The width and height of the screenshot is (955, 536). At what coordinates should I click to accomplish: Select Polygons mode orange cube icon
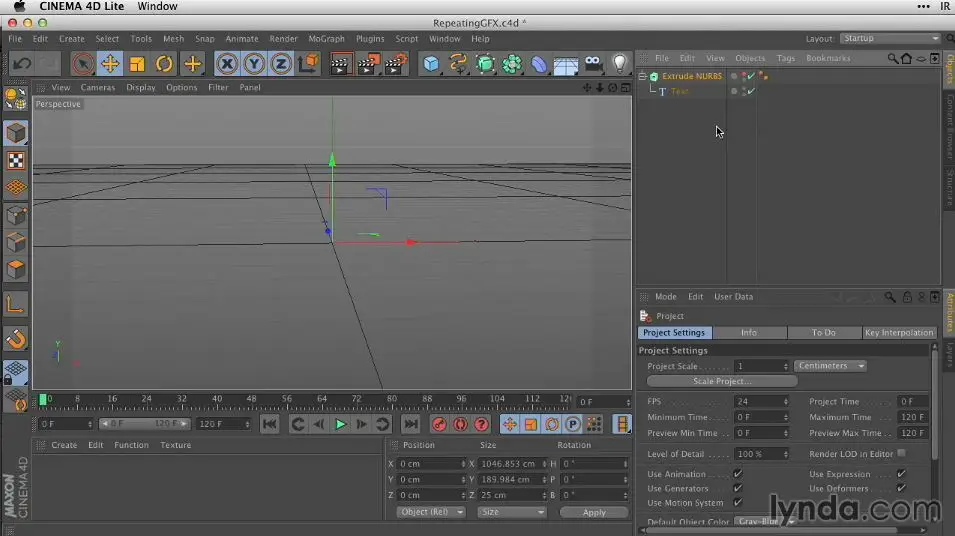(16, 270)
